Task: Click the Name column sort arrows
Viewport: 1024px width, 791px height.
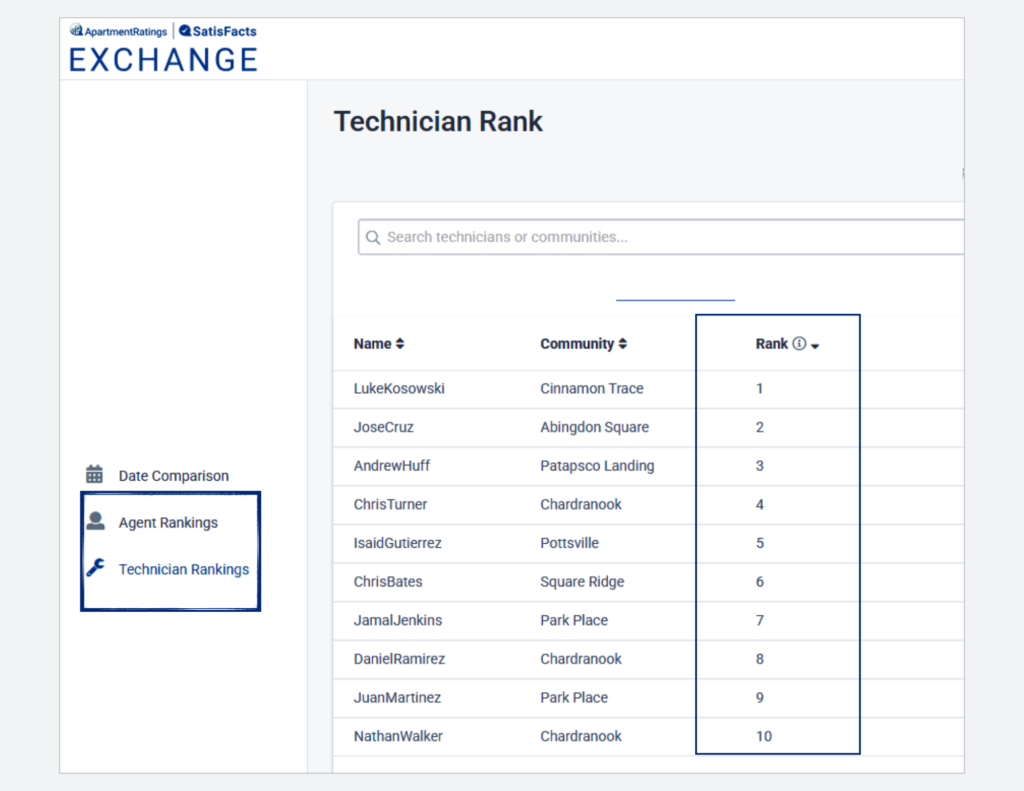Action: 400,343
